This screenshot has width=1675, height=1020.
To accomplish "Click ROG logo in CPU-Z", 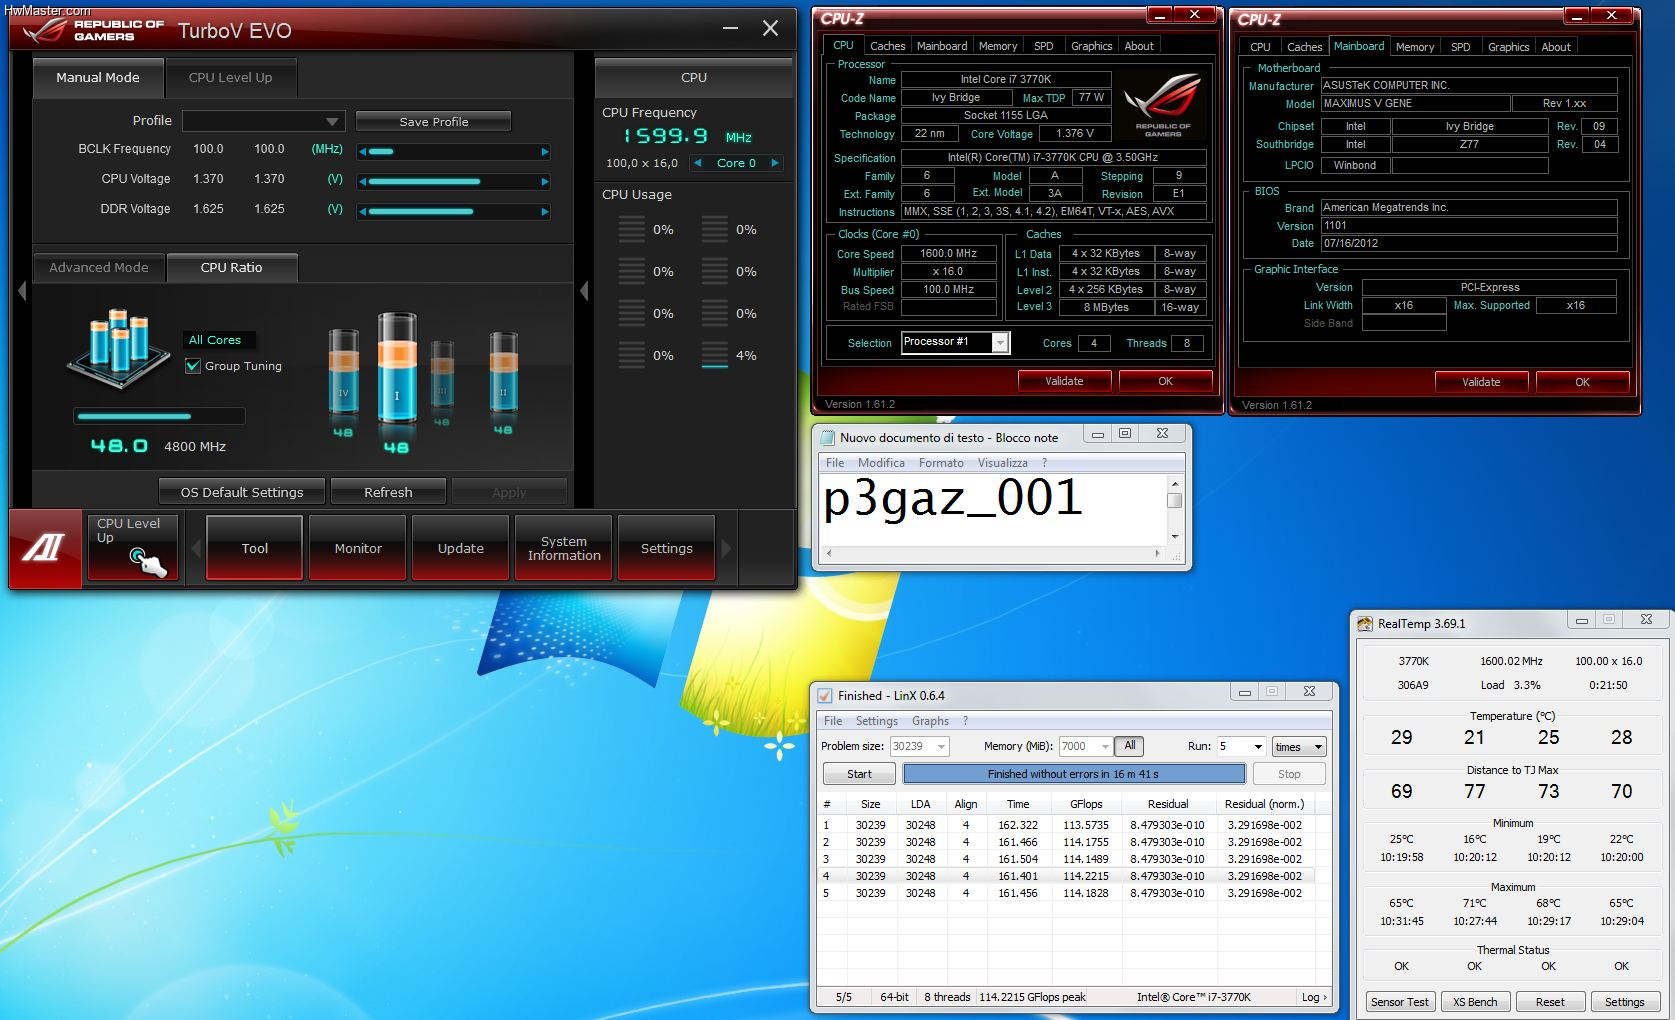I will coord(1162,105).
